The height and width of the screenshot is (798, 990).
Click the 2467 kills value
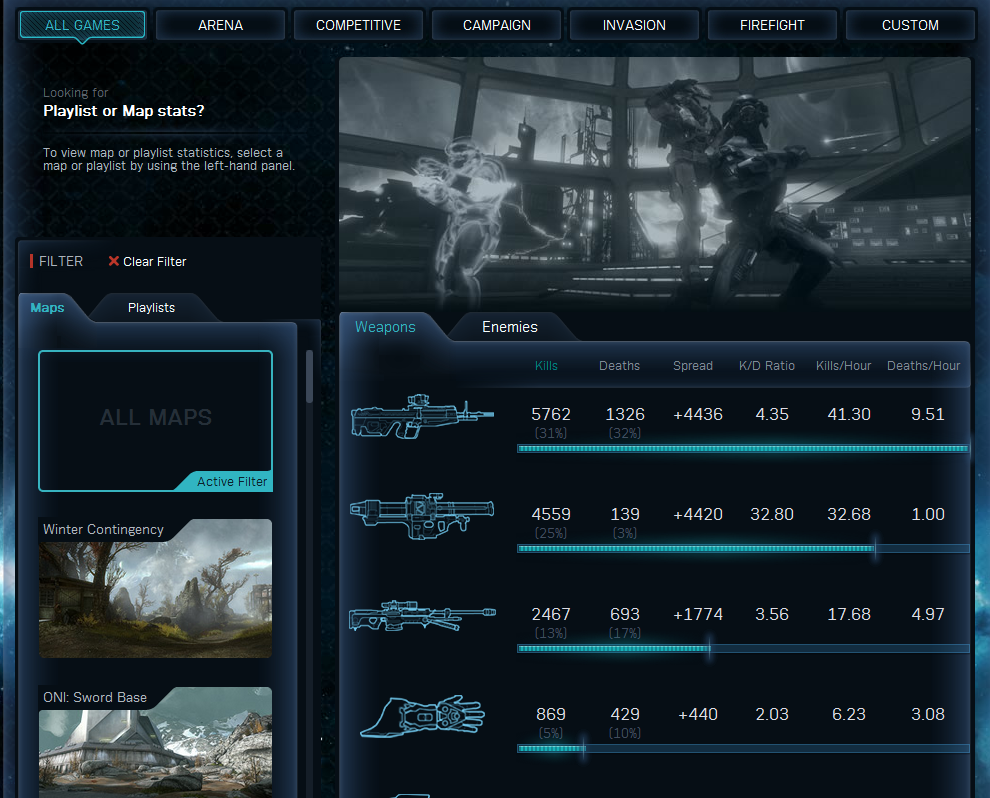551,614
